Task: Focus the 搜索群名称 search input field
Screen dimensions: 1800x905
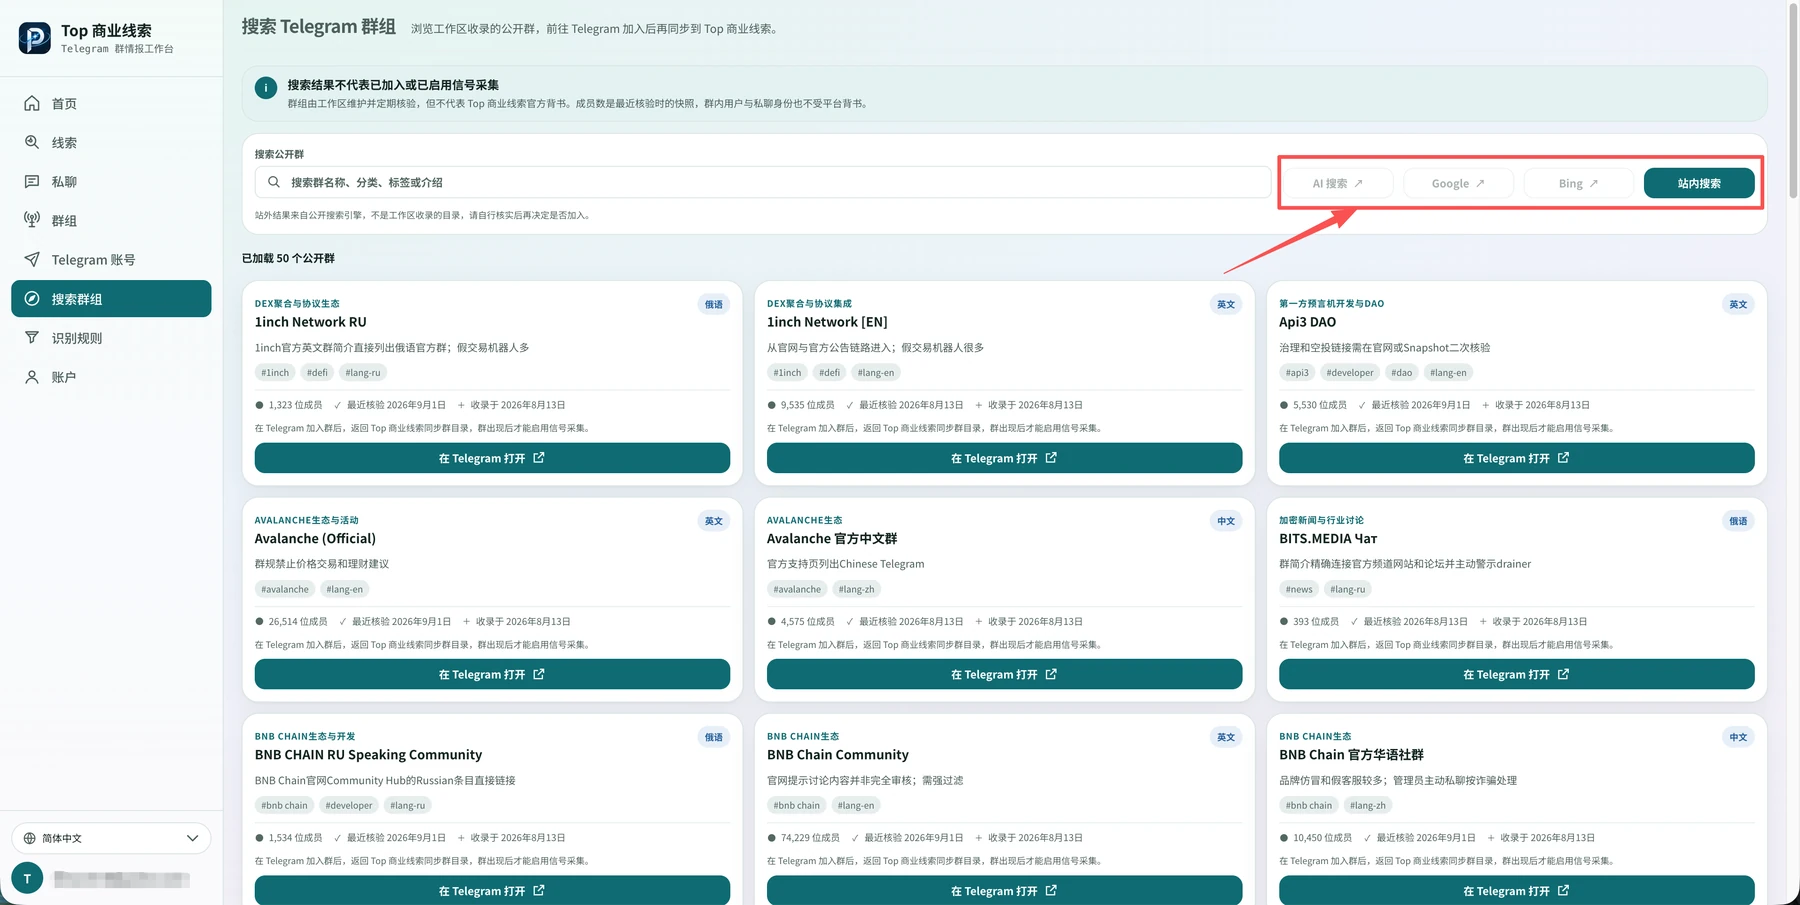Action: [762, 182]
